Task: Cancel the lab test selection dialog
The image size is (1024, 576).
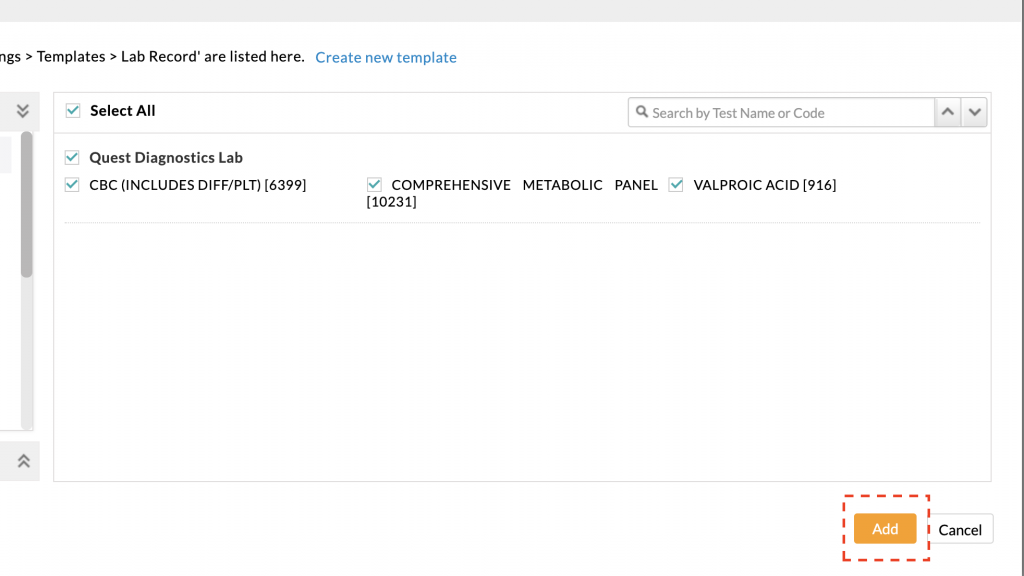Action: [x=960, y=530]
